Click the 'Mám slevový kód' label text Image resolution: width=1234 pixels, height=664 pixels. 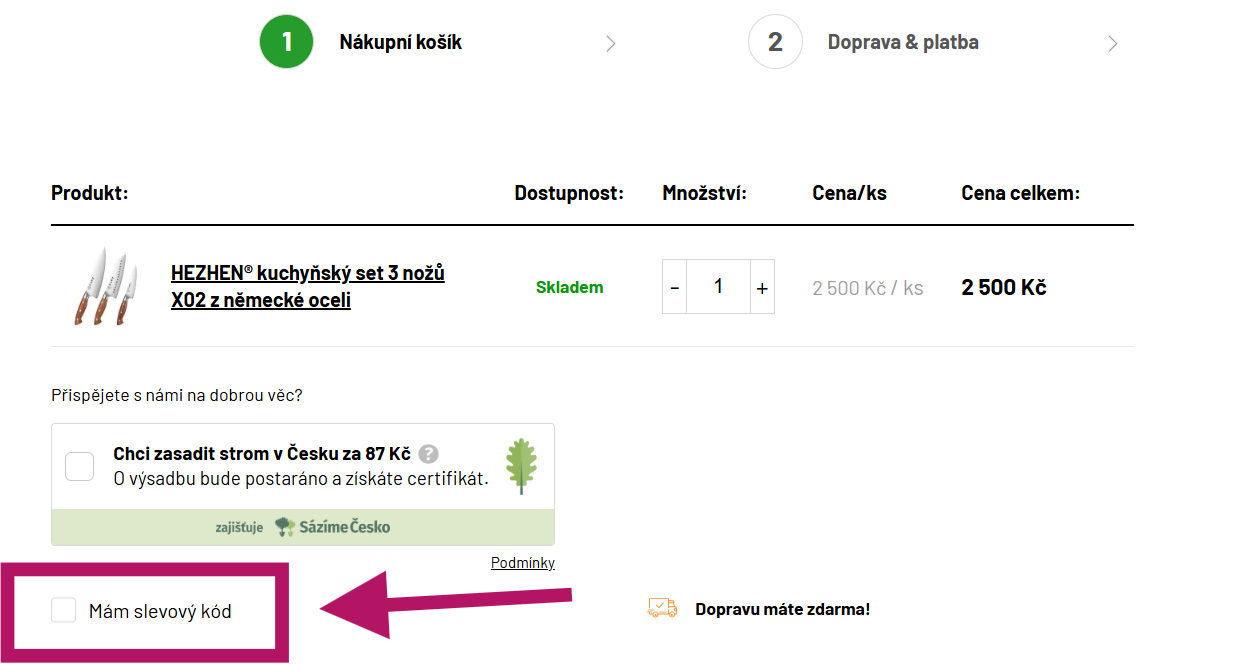[x=160, y=611]
